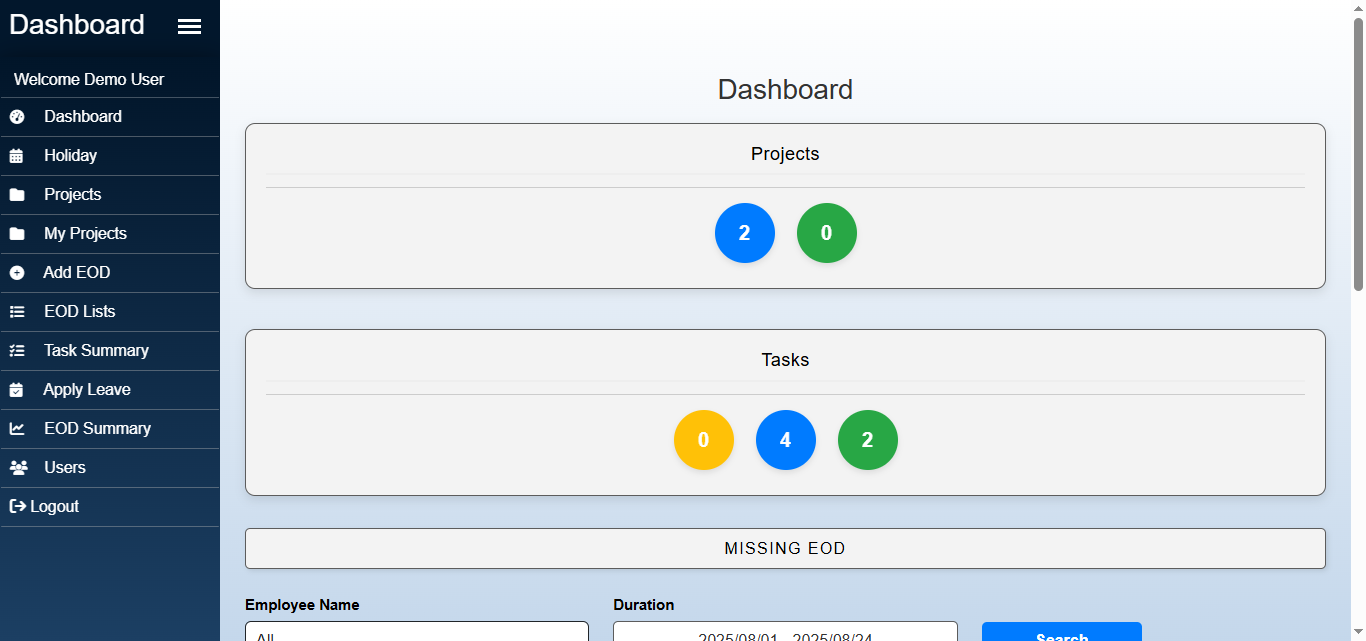Click the page vertical scrollbar
This screenshot has height=641, width=1366.
click(x=1358, y=150)
